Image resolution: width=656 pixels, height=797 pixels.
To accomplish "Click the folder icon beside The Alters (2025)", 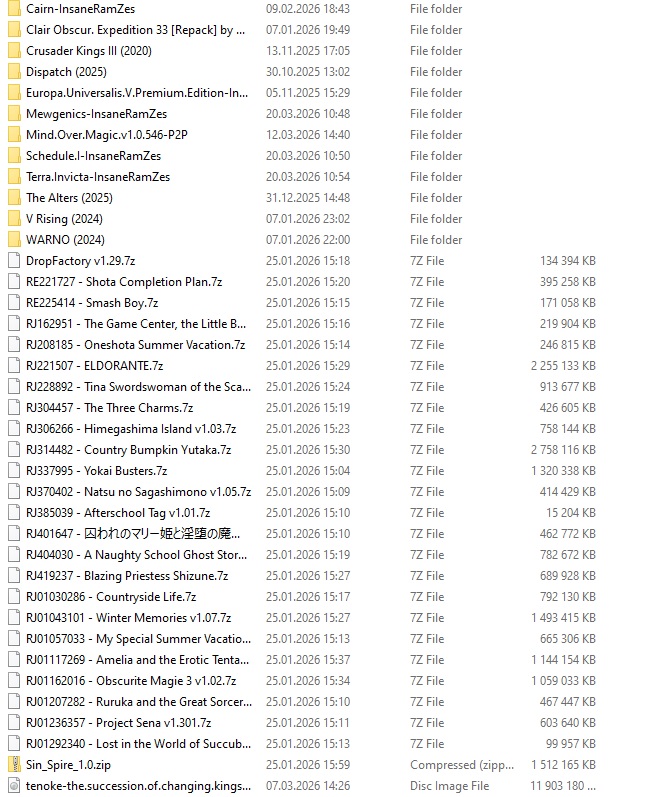I will 14,198.
